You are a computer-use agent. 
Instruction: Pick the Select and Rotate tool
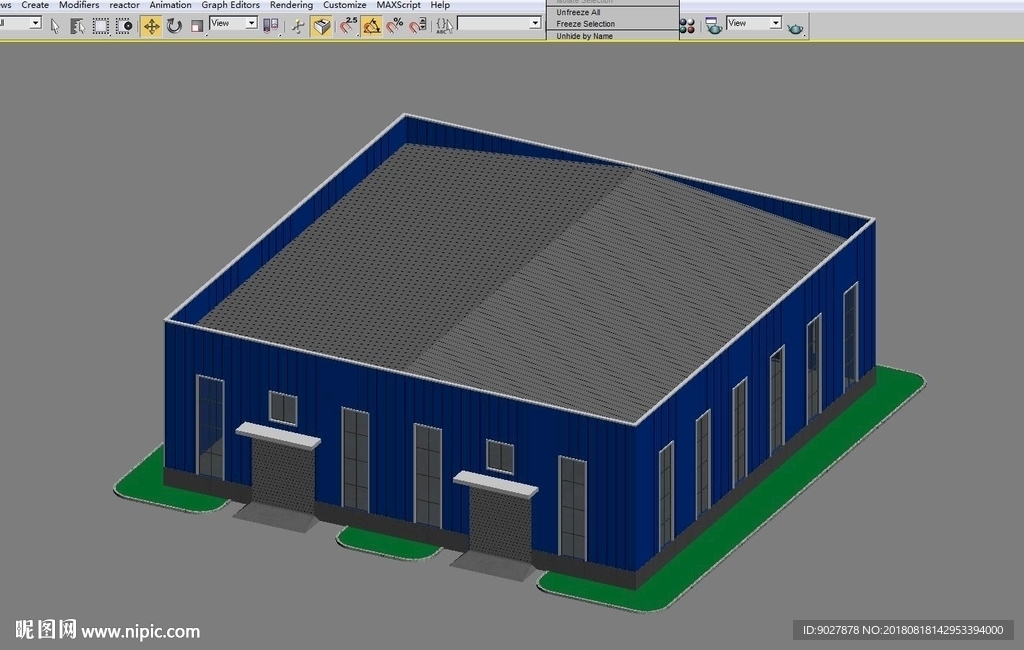[174, 26]
